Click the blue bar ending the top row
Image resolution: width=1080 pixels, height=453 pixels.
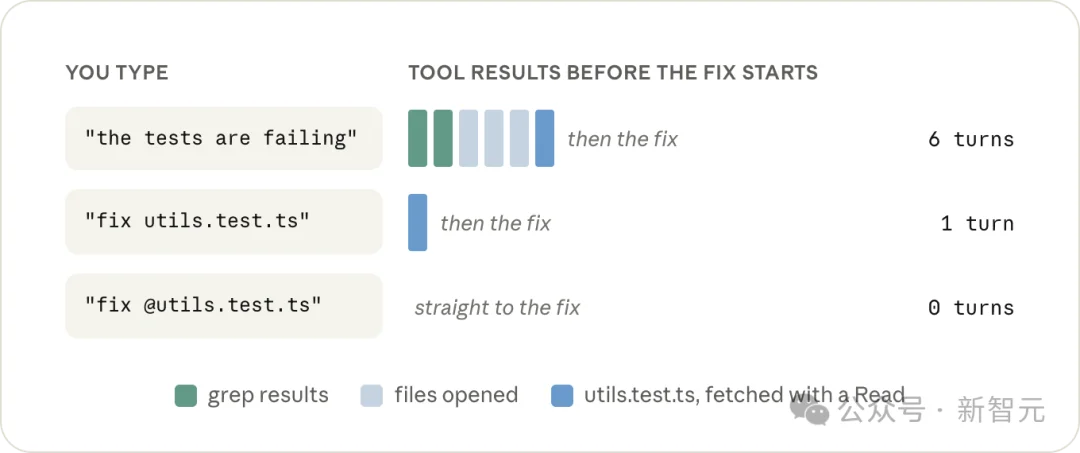[545, 138]
